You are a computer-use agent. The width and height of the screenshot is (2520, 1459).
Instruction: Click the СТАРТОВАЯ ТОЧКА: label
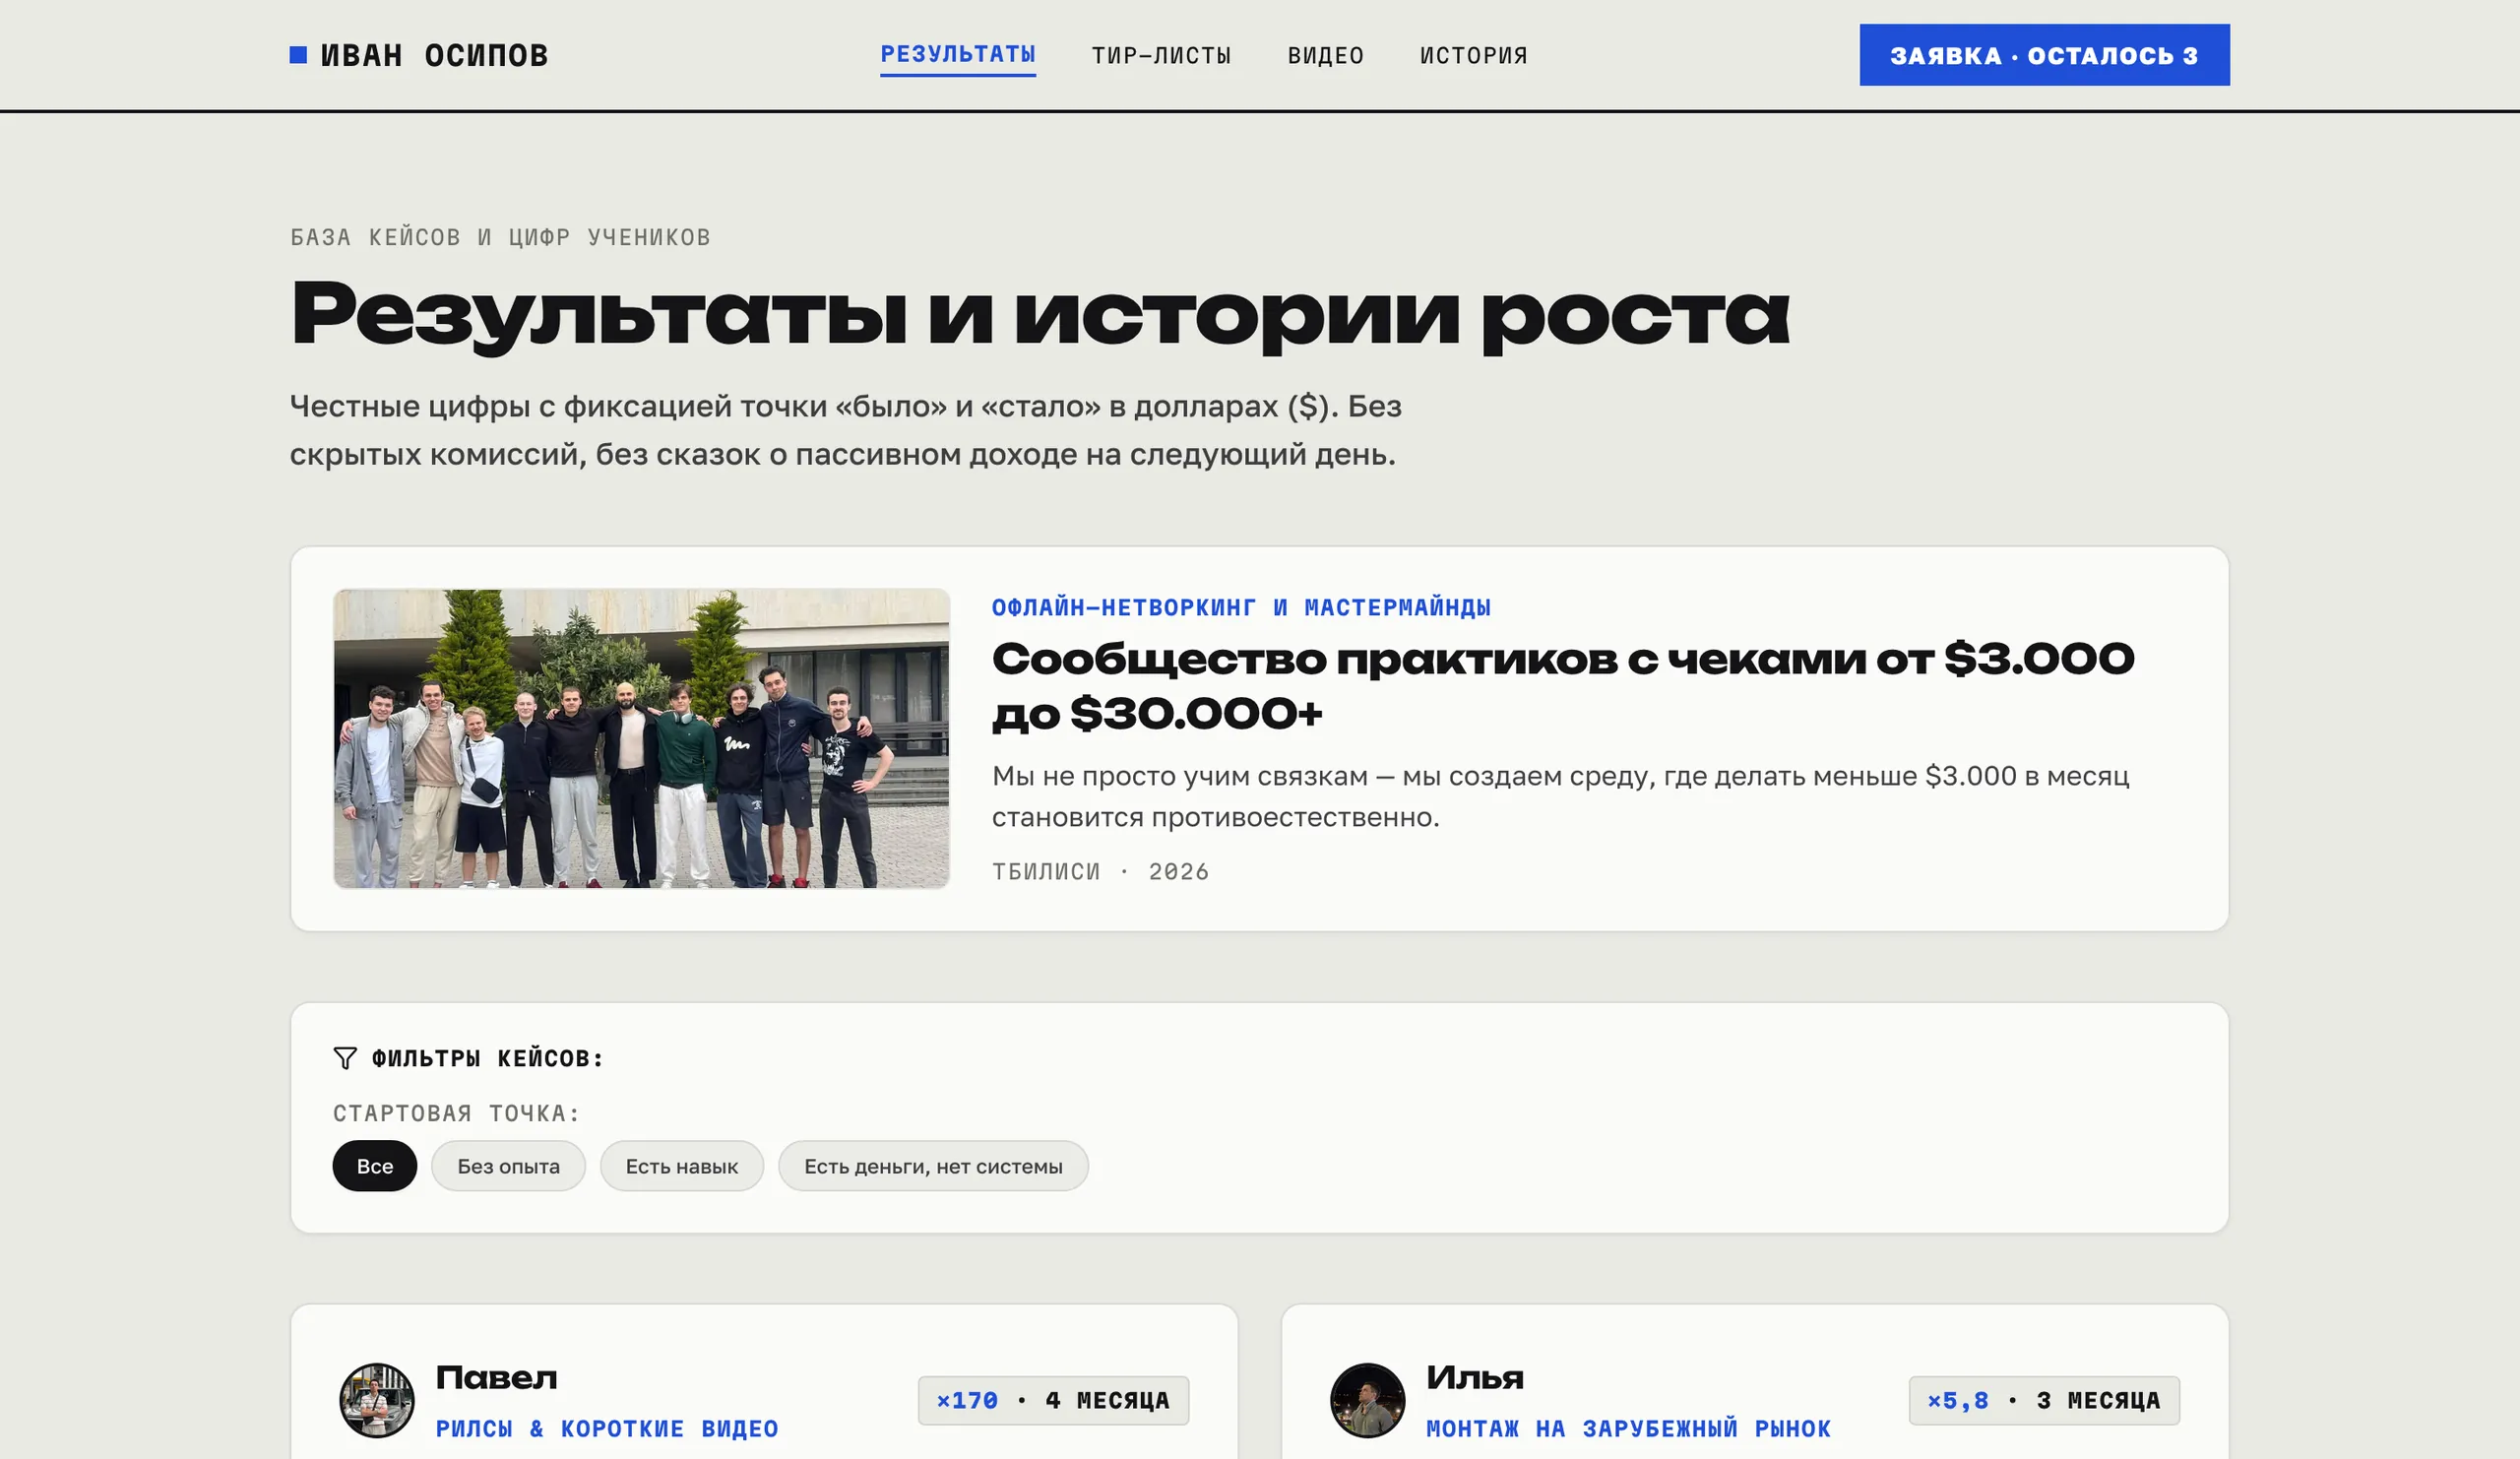(x=456, y=1113)
